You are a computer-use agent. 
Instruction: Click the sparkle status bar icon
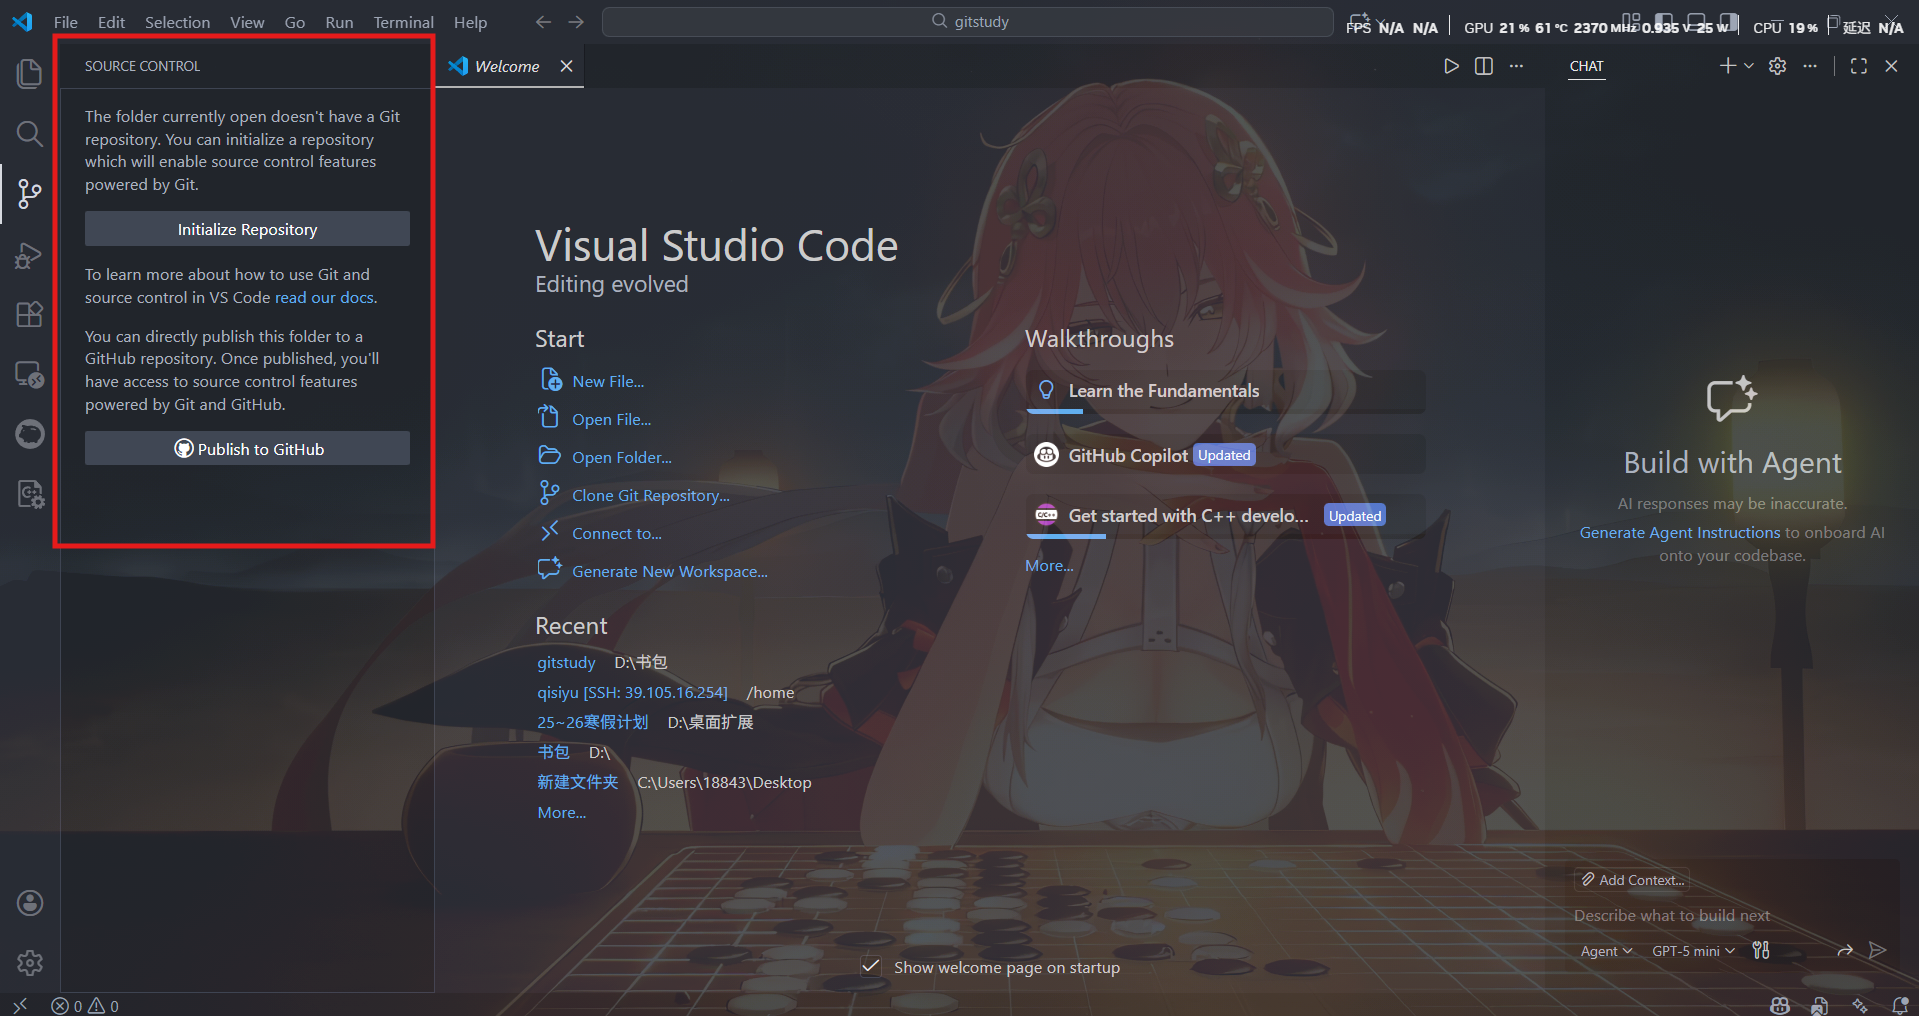click(1860, 1005)
